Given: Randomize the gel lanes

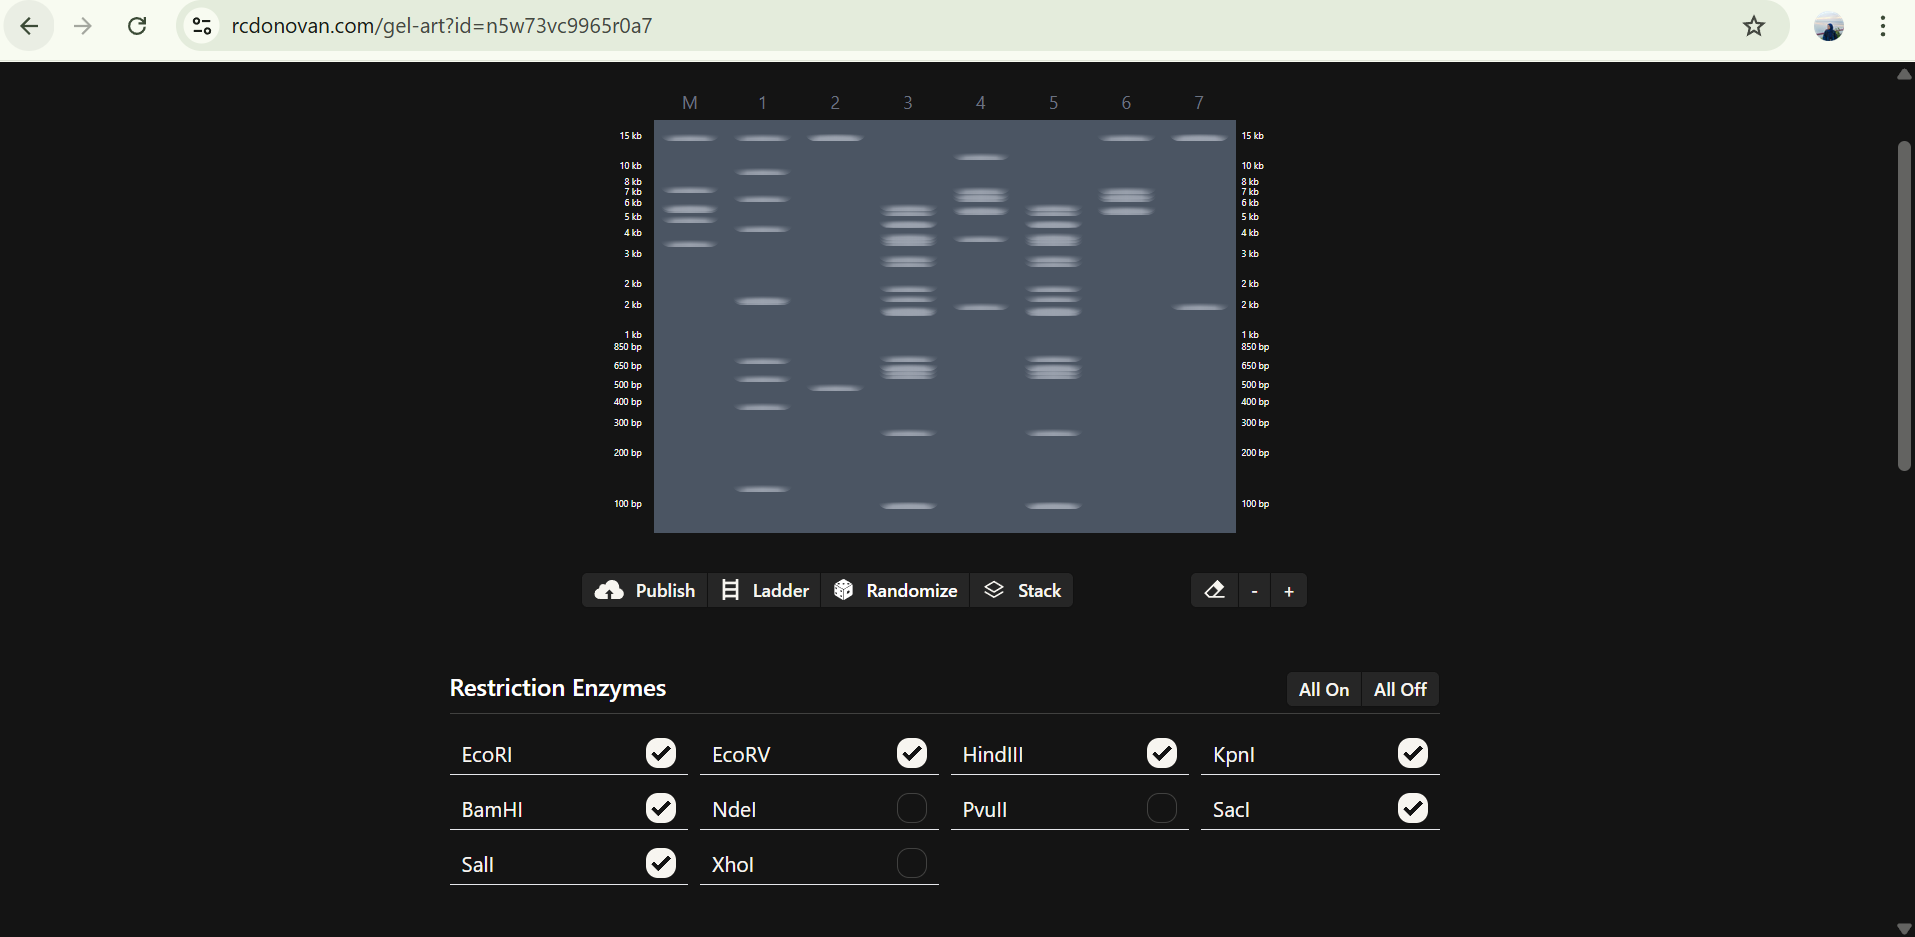Looking at the screenshot, I should tap(896, 590).
